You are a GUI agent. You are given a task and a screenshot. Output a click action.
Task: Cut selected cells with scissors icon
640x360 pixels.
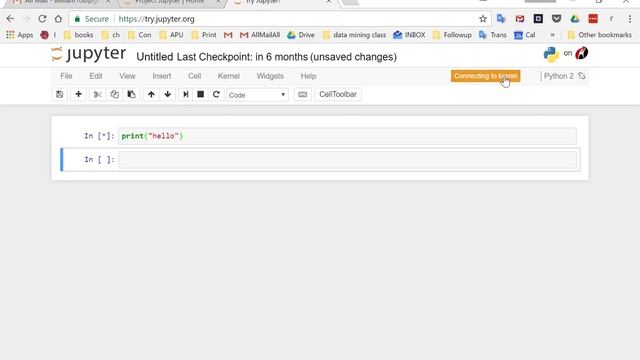[98, 94]
